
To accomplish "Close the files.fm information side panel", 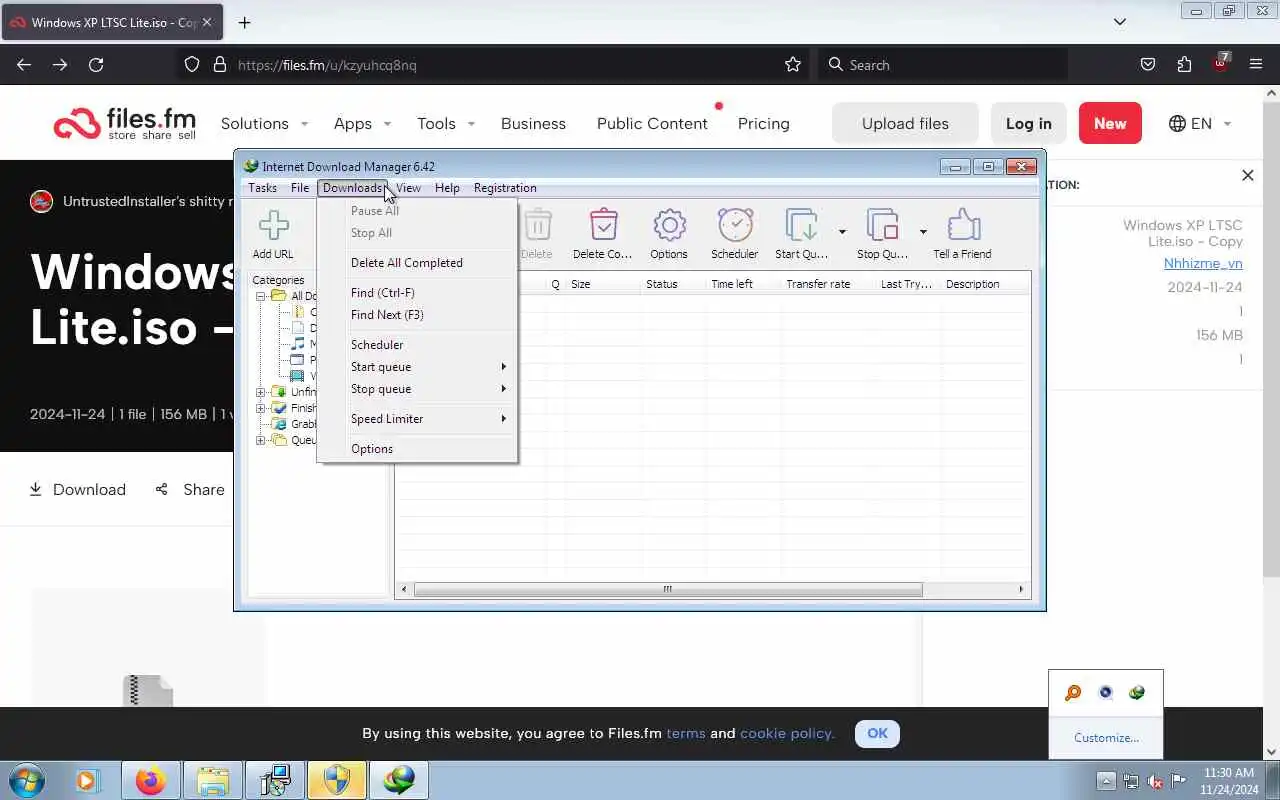I will pos(1247,175).
